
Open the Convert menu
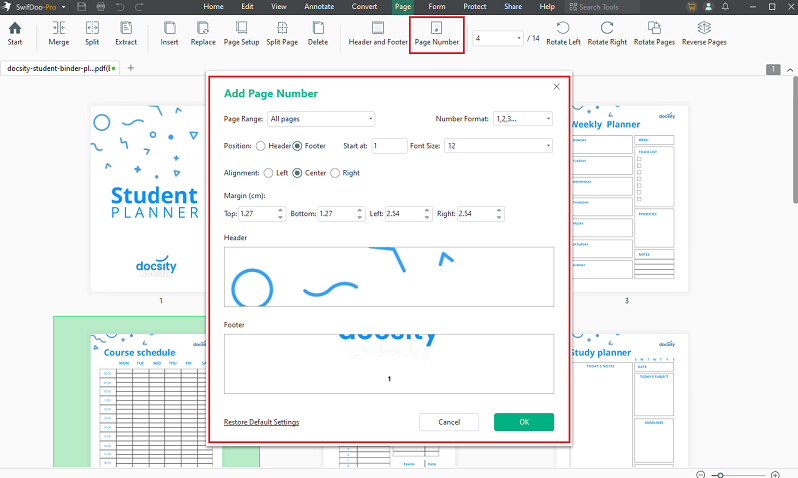[364, 7]
